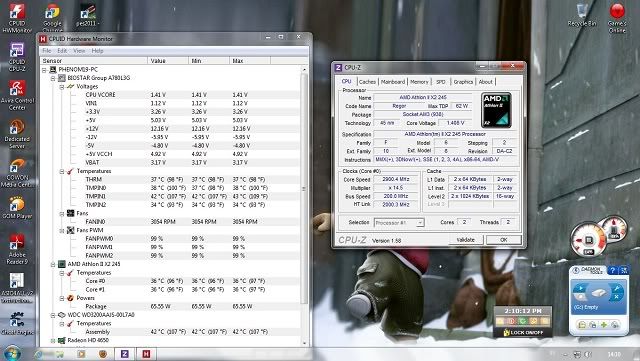
Task: Click the HWMonitor scroll down arrow
Action: click(304, 343)
